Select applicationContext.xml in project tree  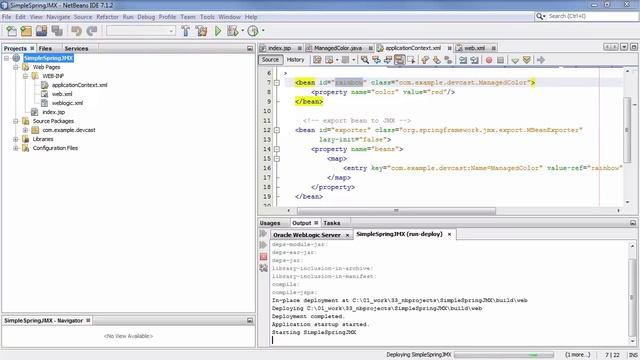tap(80, 85)
